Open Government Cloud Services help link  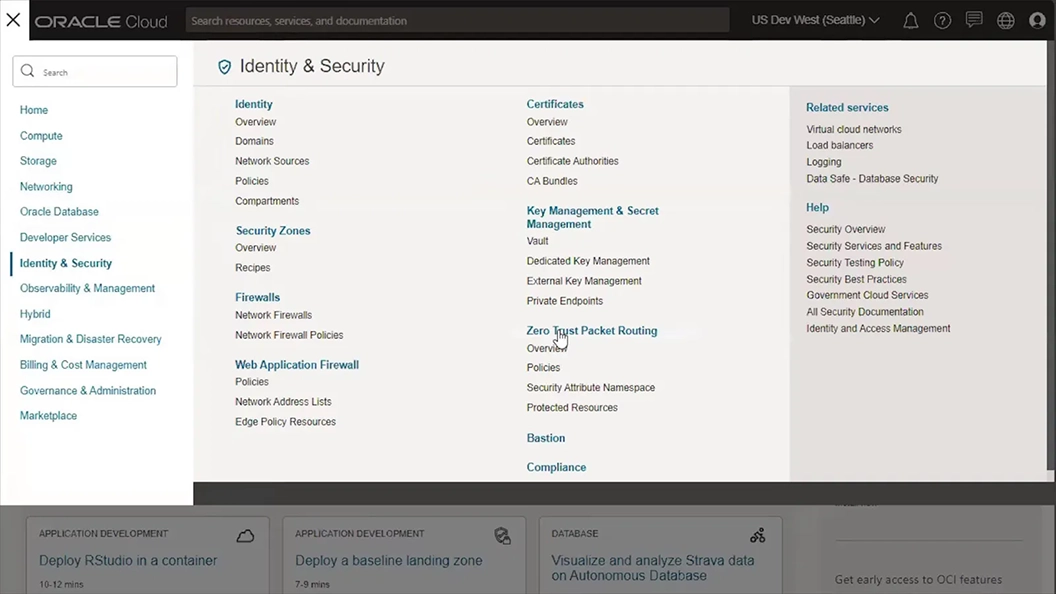point(867,295)
